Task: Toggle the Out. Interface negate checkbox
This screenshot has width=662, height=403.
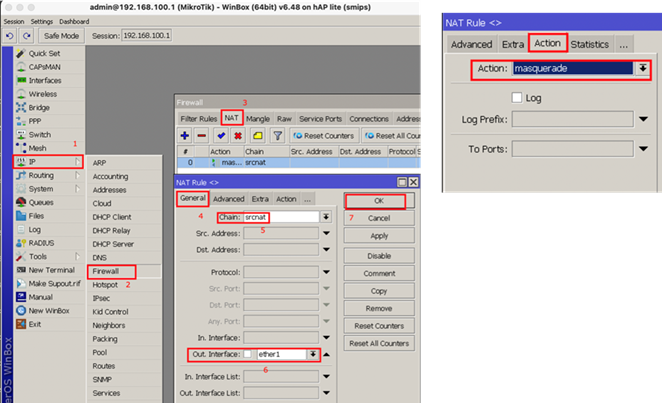Action: pos(247,354)
